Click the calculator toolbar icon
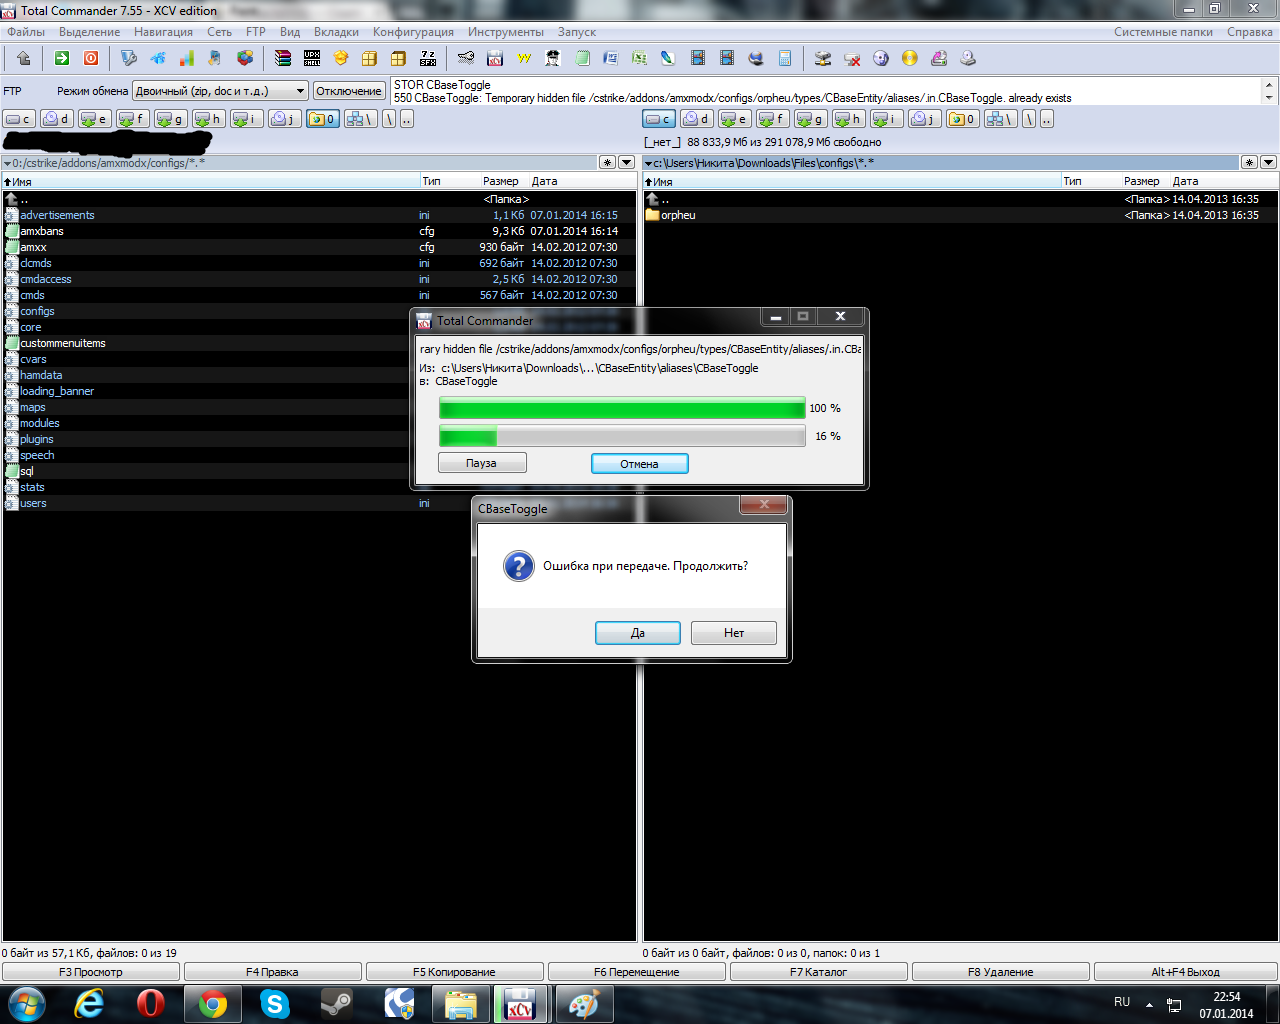The height and width of the screenshot is (1024, 1280). [x=785, y=58]
